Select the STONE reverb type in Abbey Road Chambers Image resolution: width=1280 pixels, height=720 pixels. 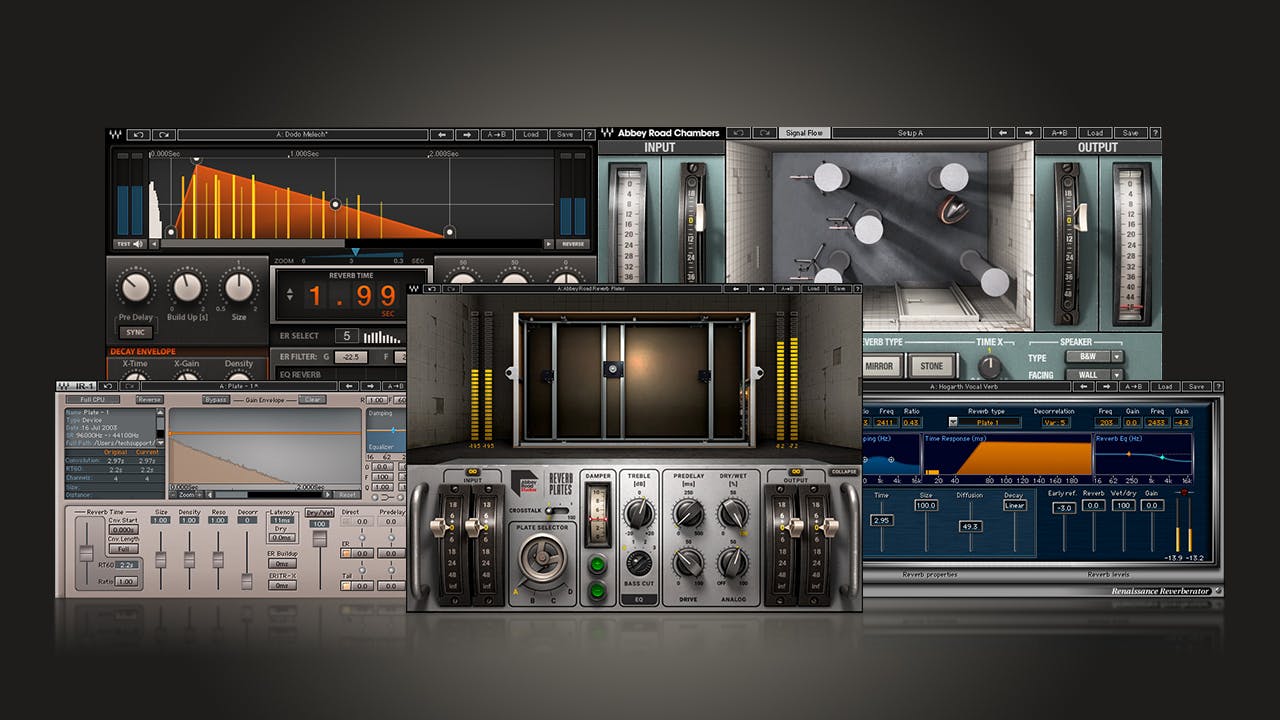931,365
